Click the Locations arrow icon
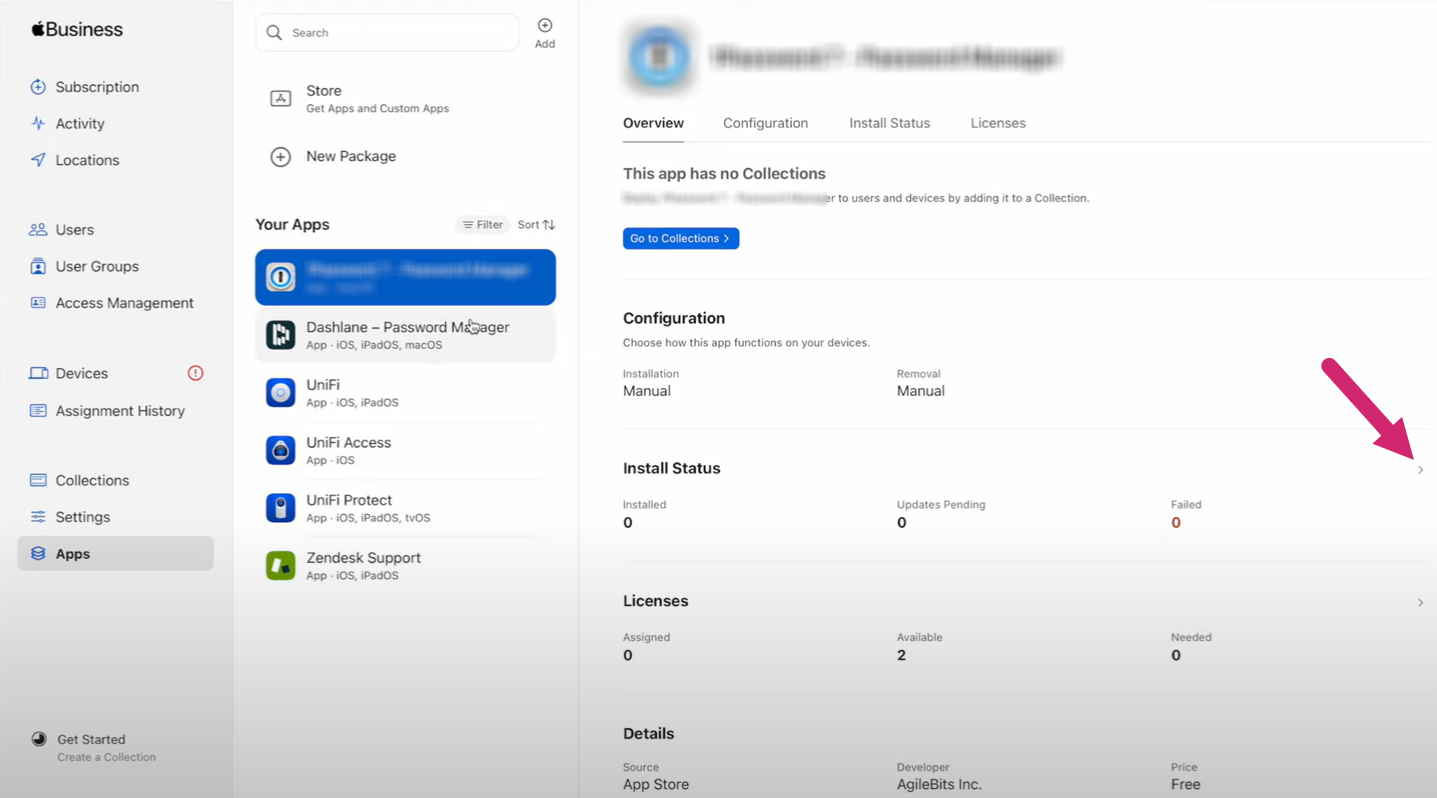This screenshot has width=1437, height=798. point(38,160)
